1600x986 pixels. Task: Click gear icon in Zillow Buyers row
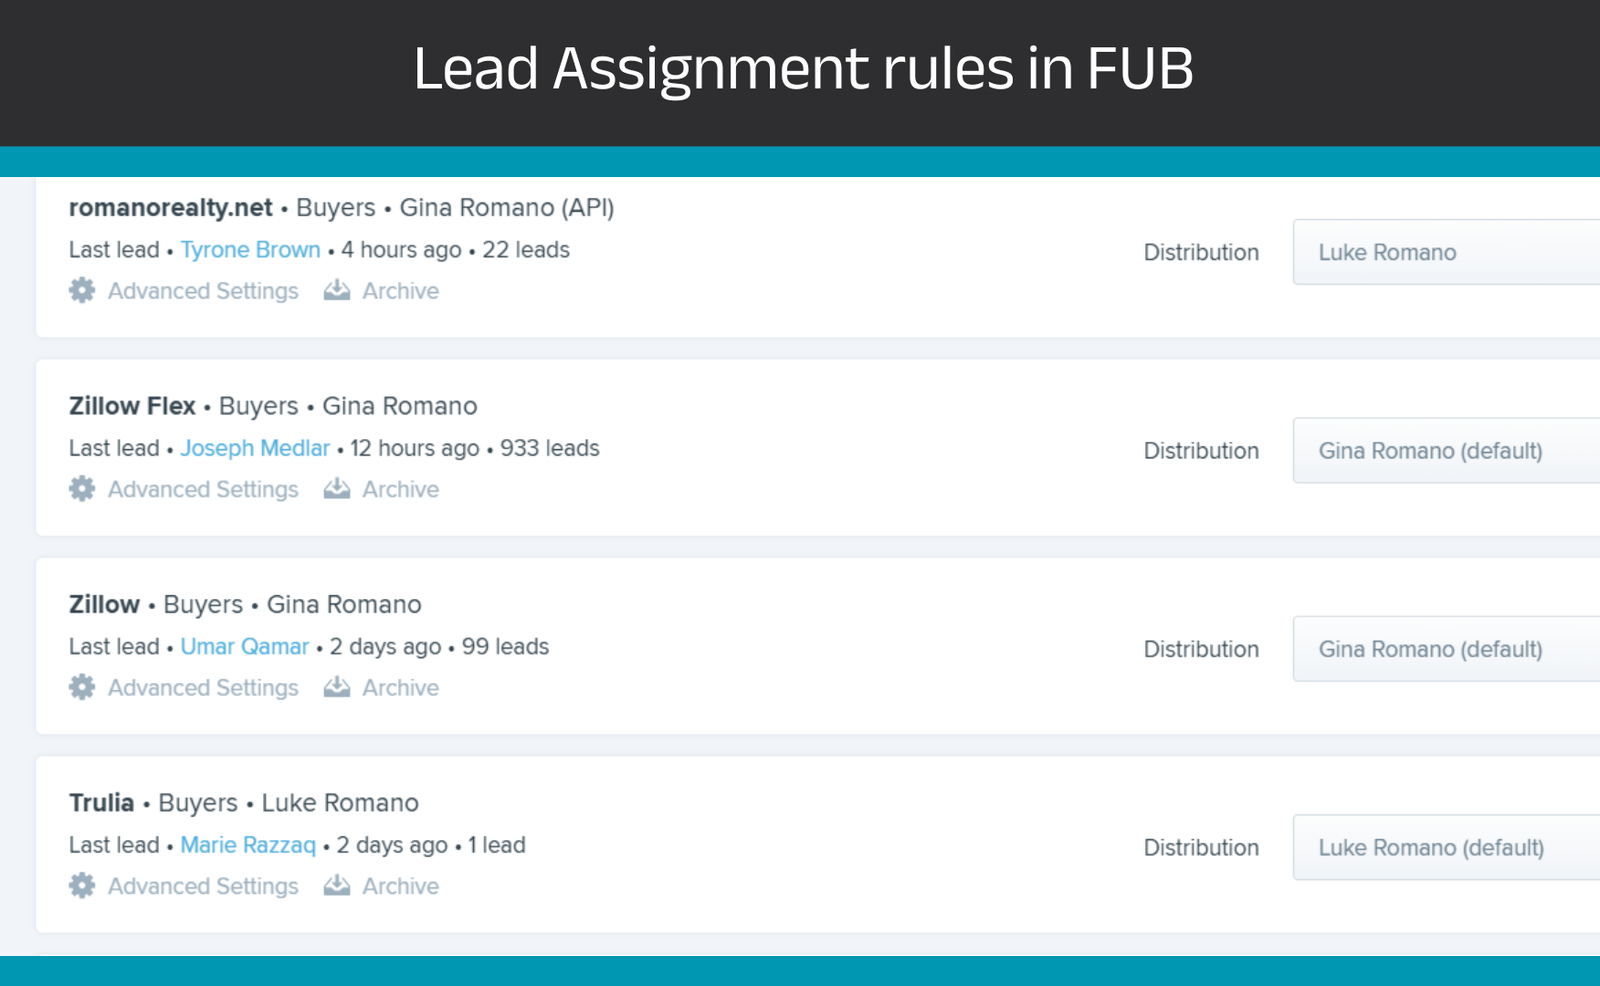pyautogui.click(x=82, y=687)
